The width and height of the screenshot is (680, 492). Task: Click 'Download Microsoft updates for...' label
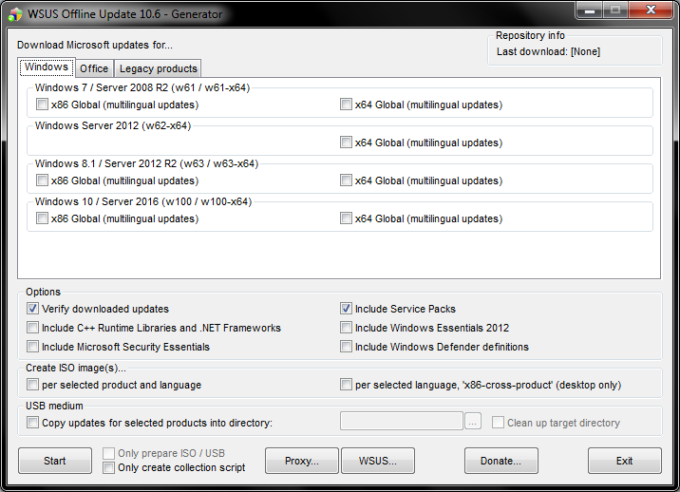95,45
